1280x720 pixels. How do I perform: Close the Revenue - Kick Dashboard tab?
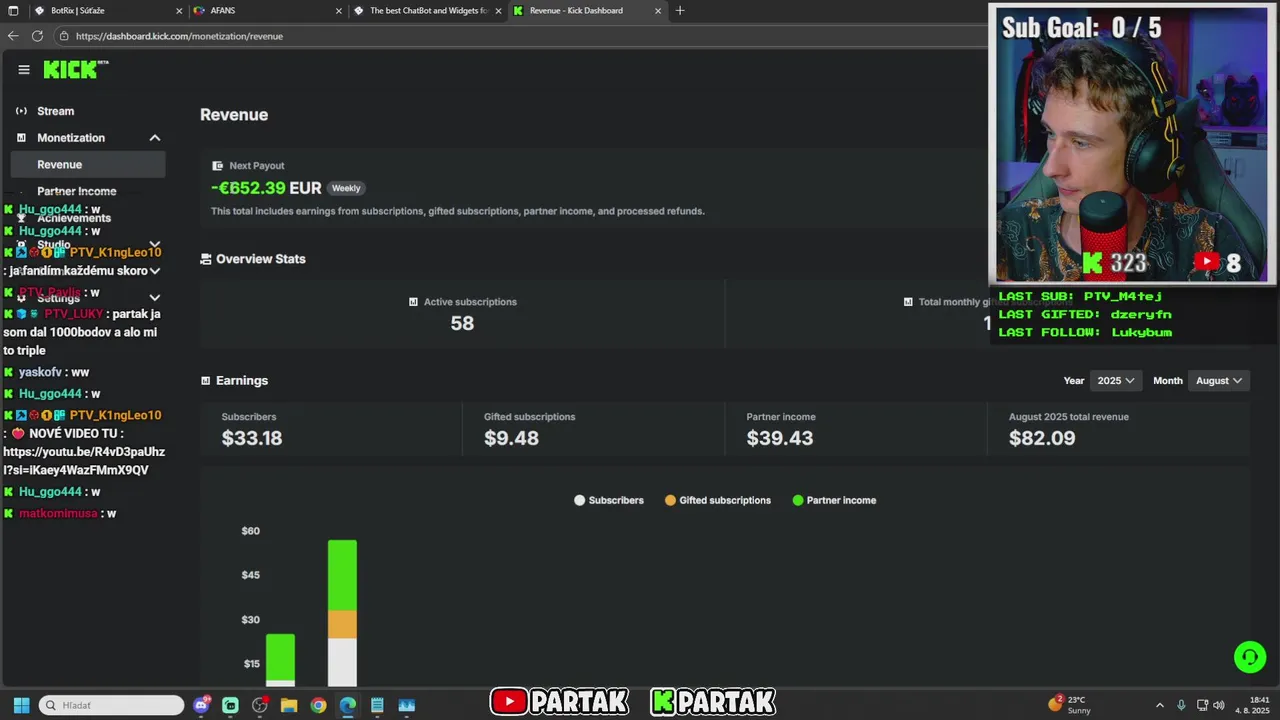click(x=658, y=11)
